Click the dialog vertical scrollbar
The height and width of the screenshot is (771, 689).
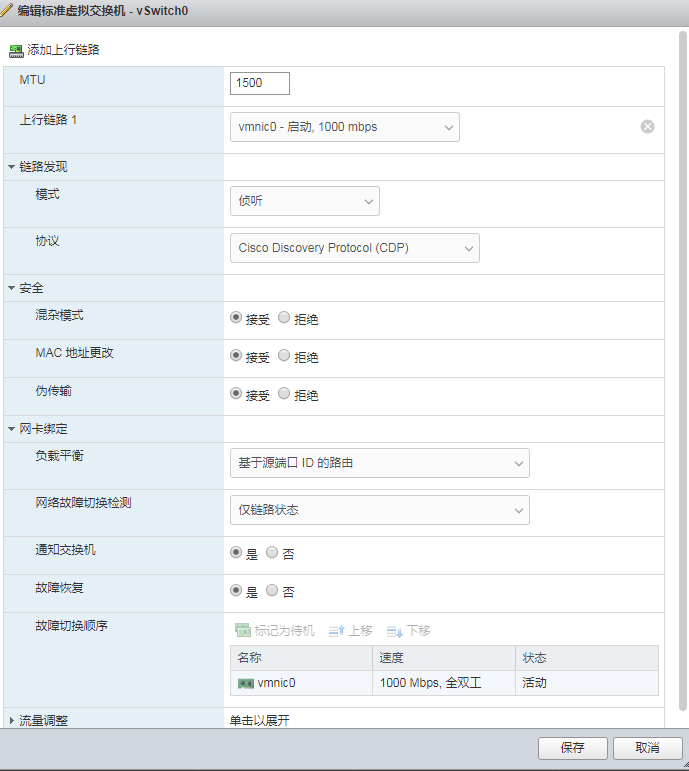coord(683,371)
